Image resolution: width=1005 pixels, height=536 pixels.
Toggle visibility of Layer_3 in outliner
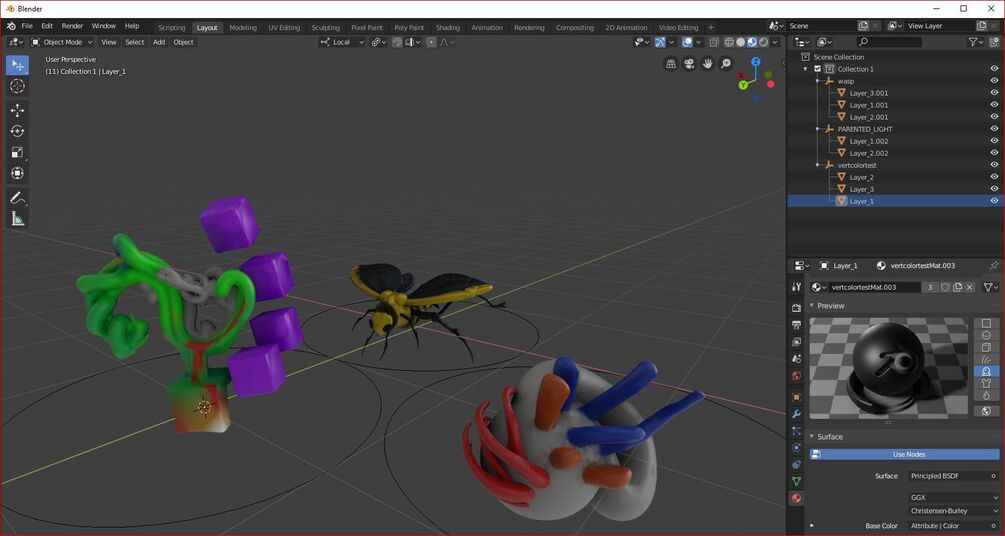click(x=994, y=189)
